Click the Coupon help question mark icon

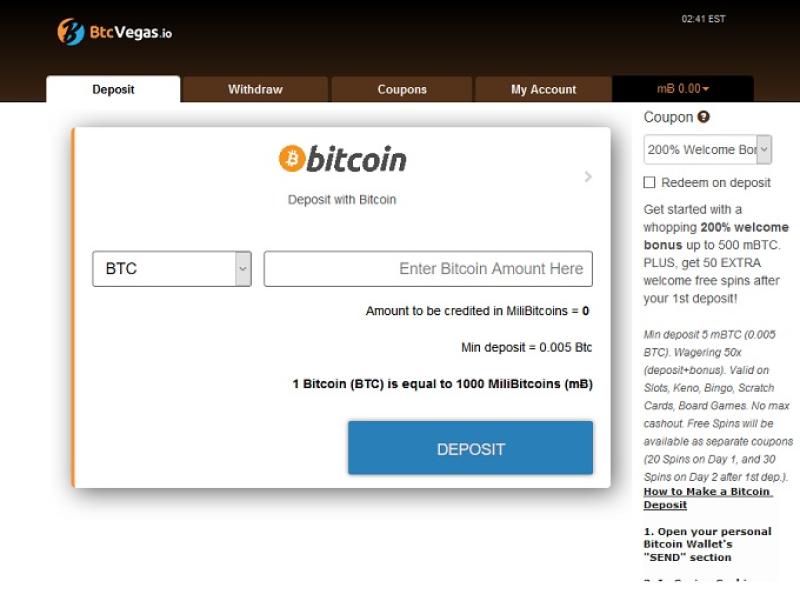[x=704, y=117]
